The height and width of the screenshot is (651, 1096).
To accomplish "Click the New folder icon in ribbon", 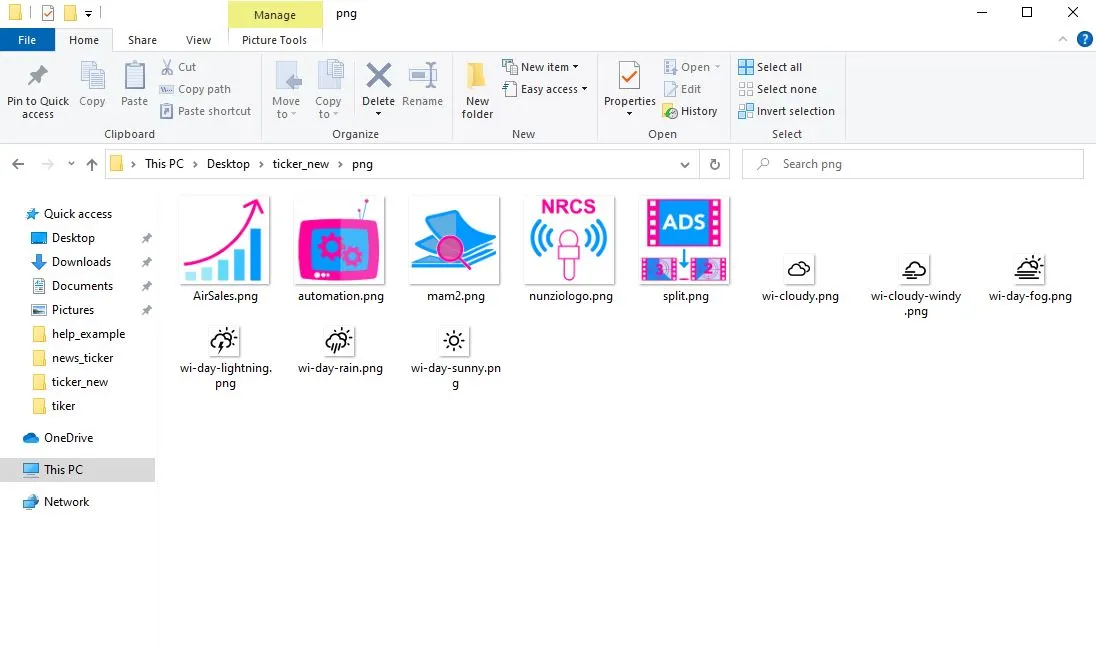I will pyautogui.click(x=477, y=77).
